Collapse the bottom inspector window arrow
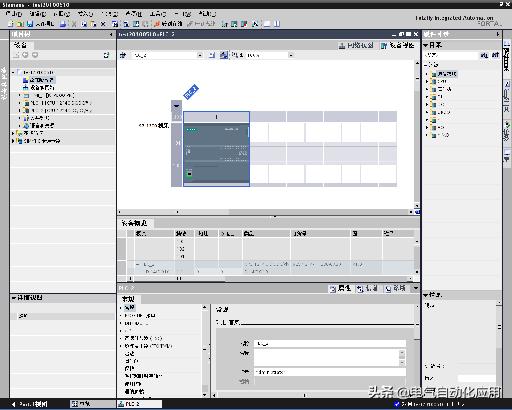Image resolution: width=512 pixels, height=410 pixels. click(x=416, y=288)
